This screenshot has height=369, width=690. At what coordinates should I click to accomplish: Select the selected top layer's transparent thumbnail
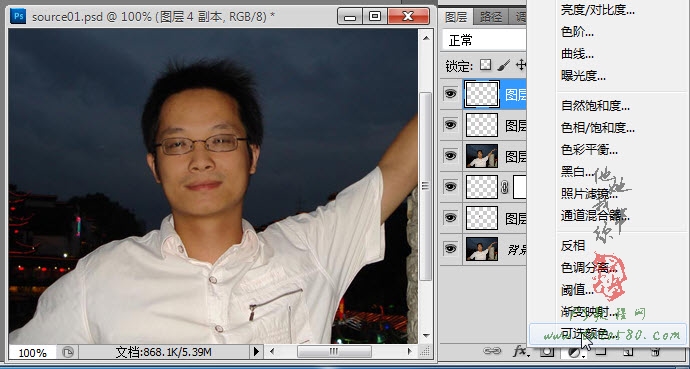point(482,94)
